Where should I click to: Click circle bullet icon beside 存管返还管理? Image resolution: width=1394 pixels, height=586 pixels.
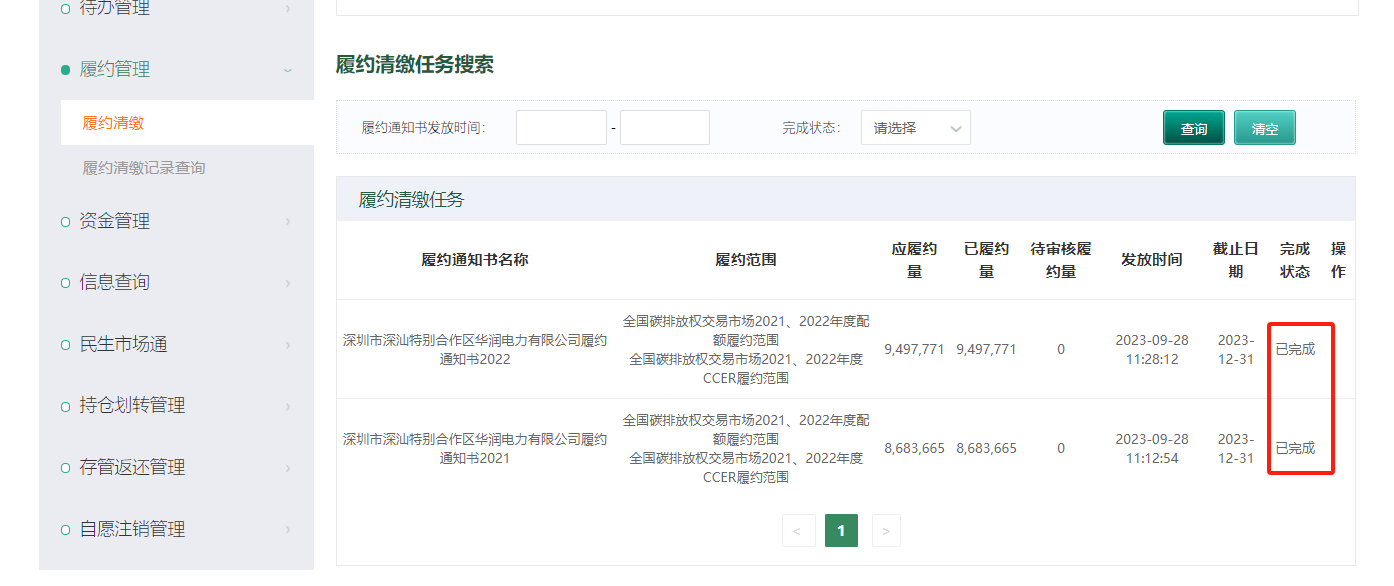coord(66,468)
